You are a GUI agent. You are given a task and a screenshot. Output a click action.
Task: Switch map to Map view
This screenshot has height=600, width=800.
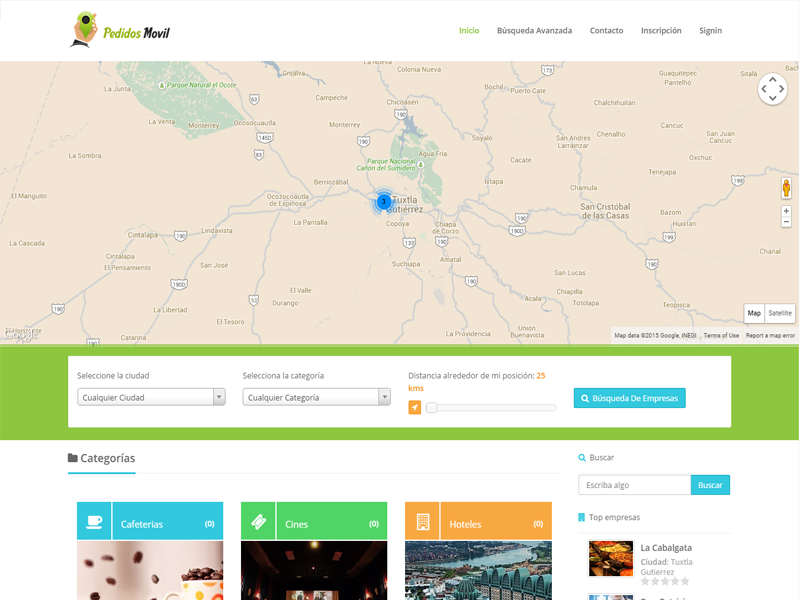(x=754, y=313)
